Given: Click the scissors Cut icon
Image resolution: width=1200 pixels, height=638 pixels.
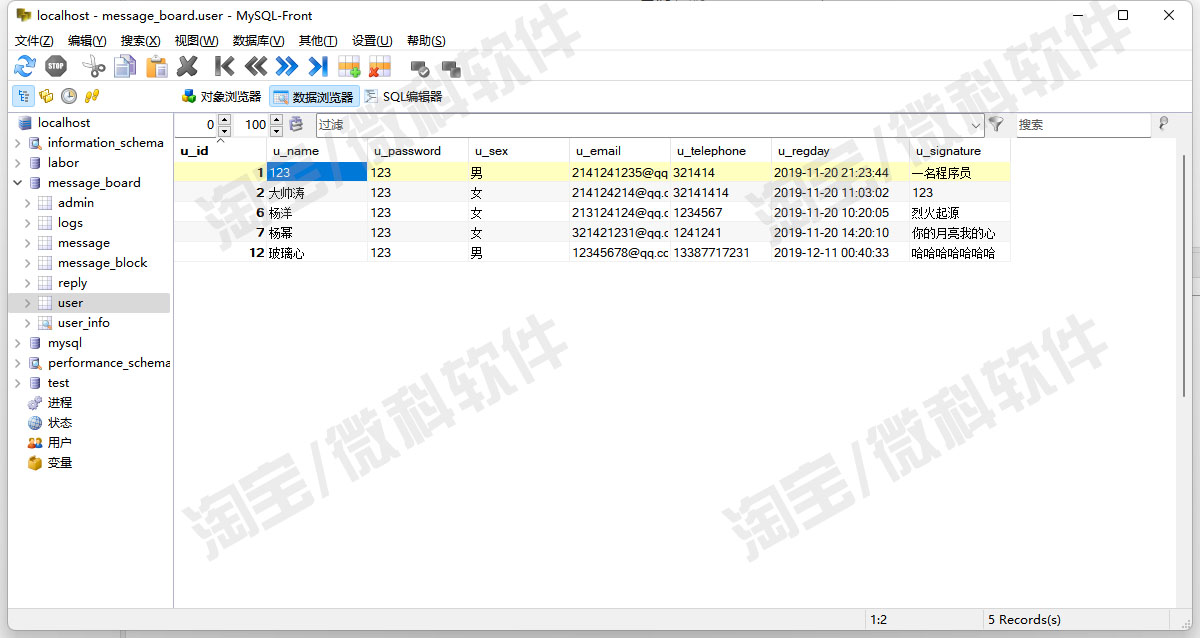Looking at the screenshot, I should 94,67.
